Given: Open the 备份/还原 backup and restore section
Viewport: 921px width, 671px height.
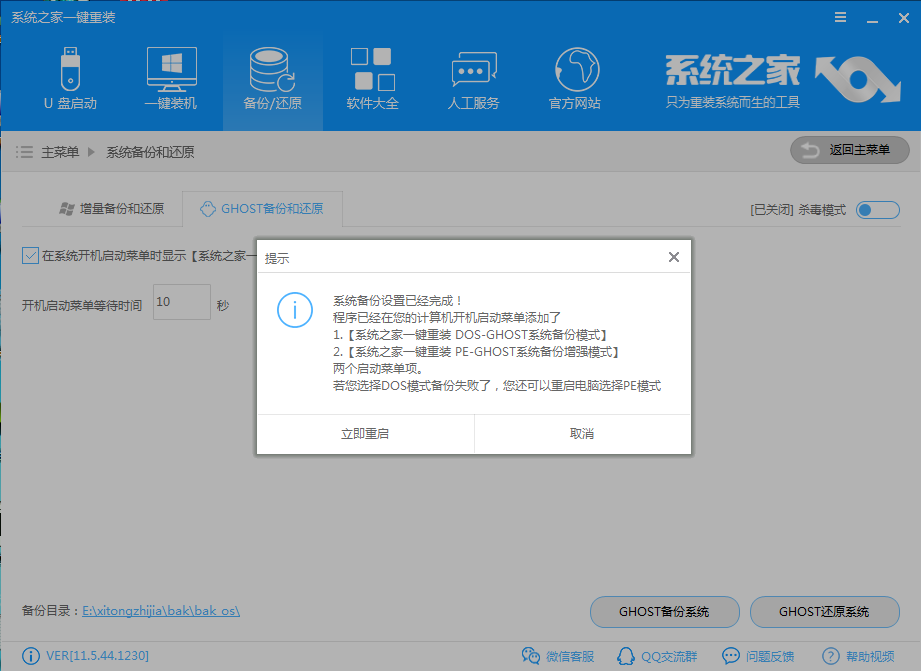Looking at the screenshot, I should pyautogui.click(x=272, y=78).
